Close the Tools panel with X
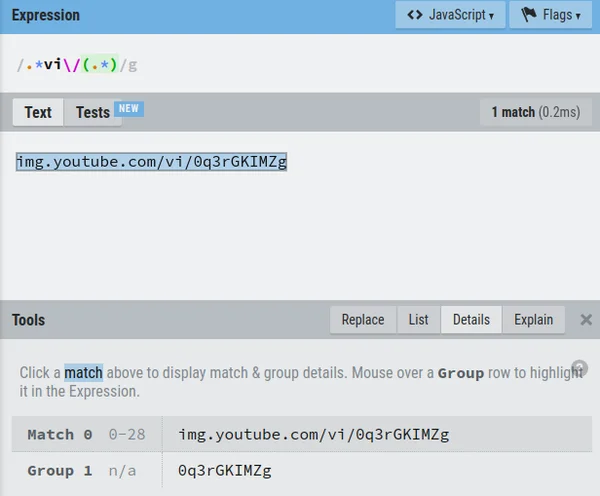600x496 pixels. click(586, 320)
